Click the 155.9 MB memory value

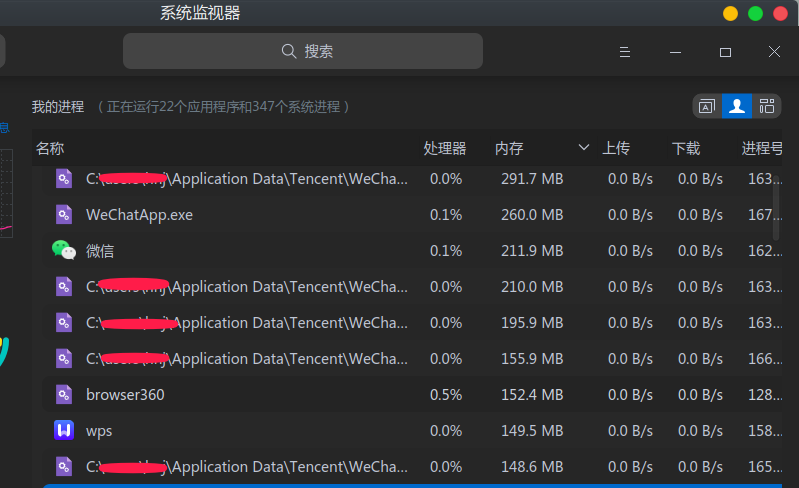click(x=532, y=359)
